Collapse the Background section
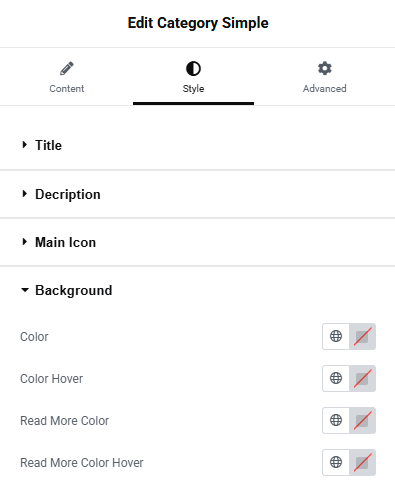Viewport: 395px width, 493px height. point(197,290)
